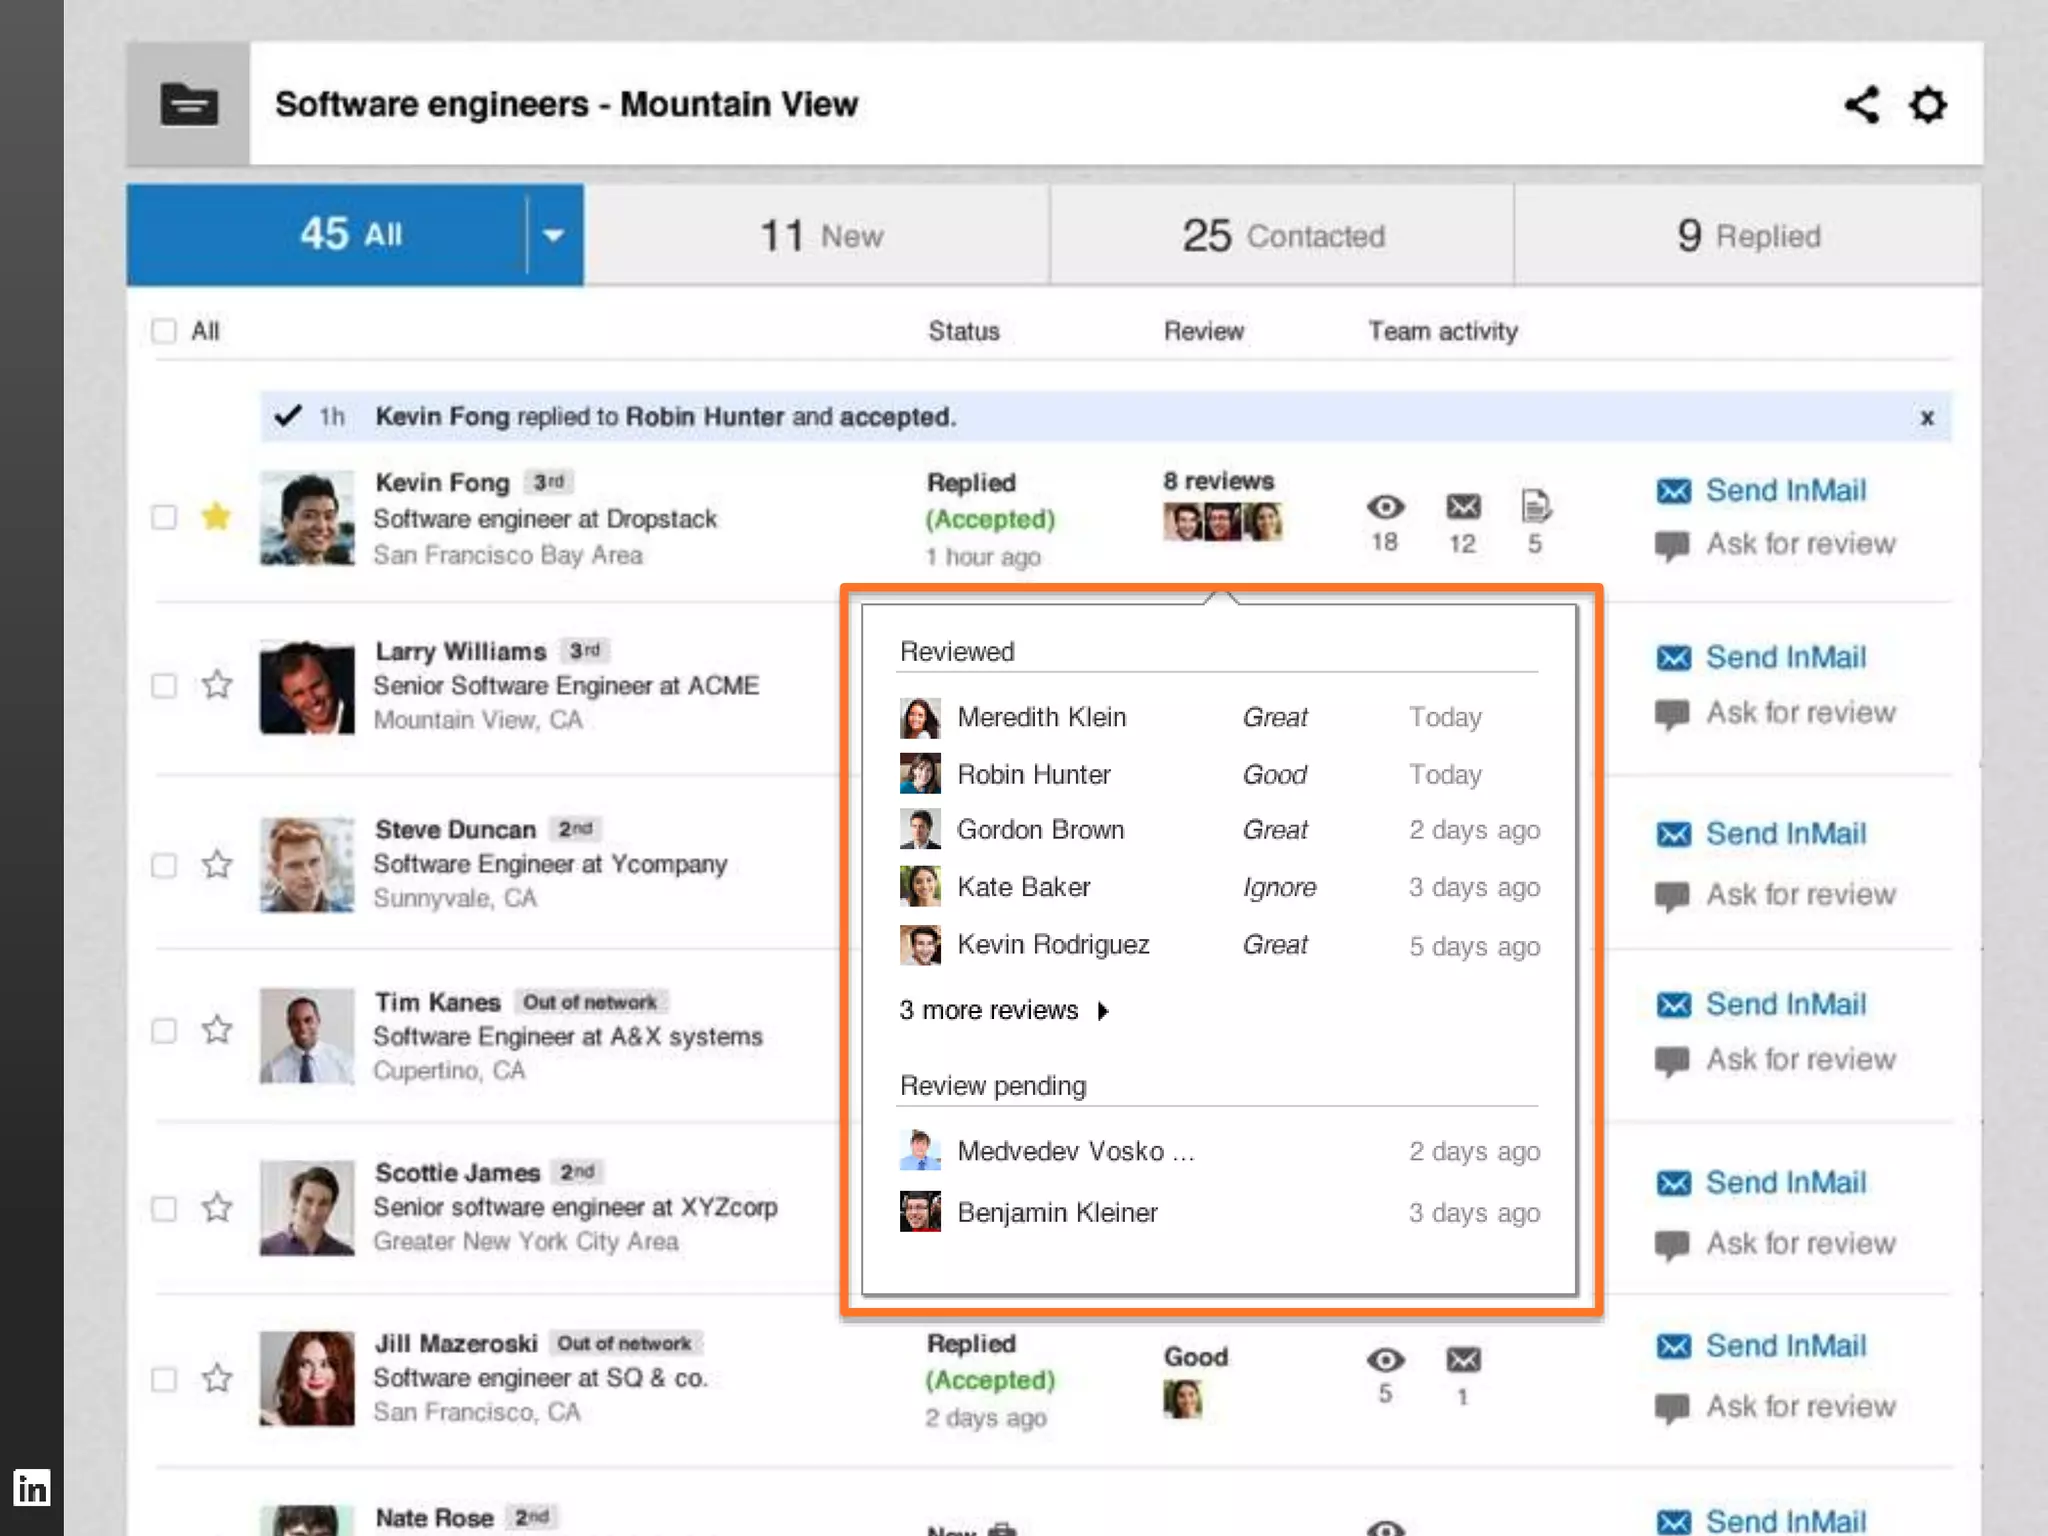Screen dimensions: 2048x1536
Task: Open dropdown arrow next to 45 All
Action: tap(554, 235)
